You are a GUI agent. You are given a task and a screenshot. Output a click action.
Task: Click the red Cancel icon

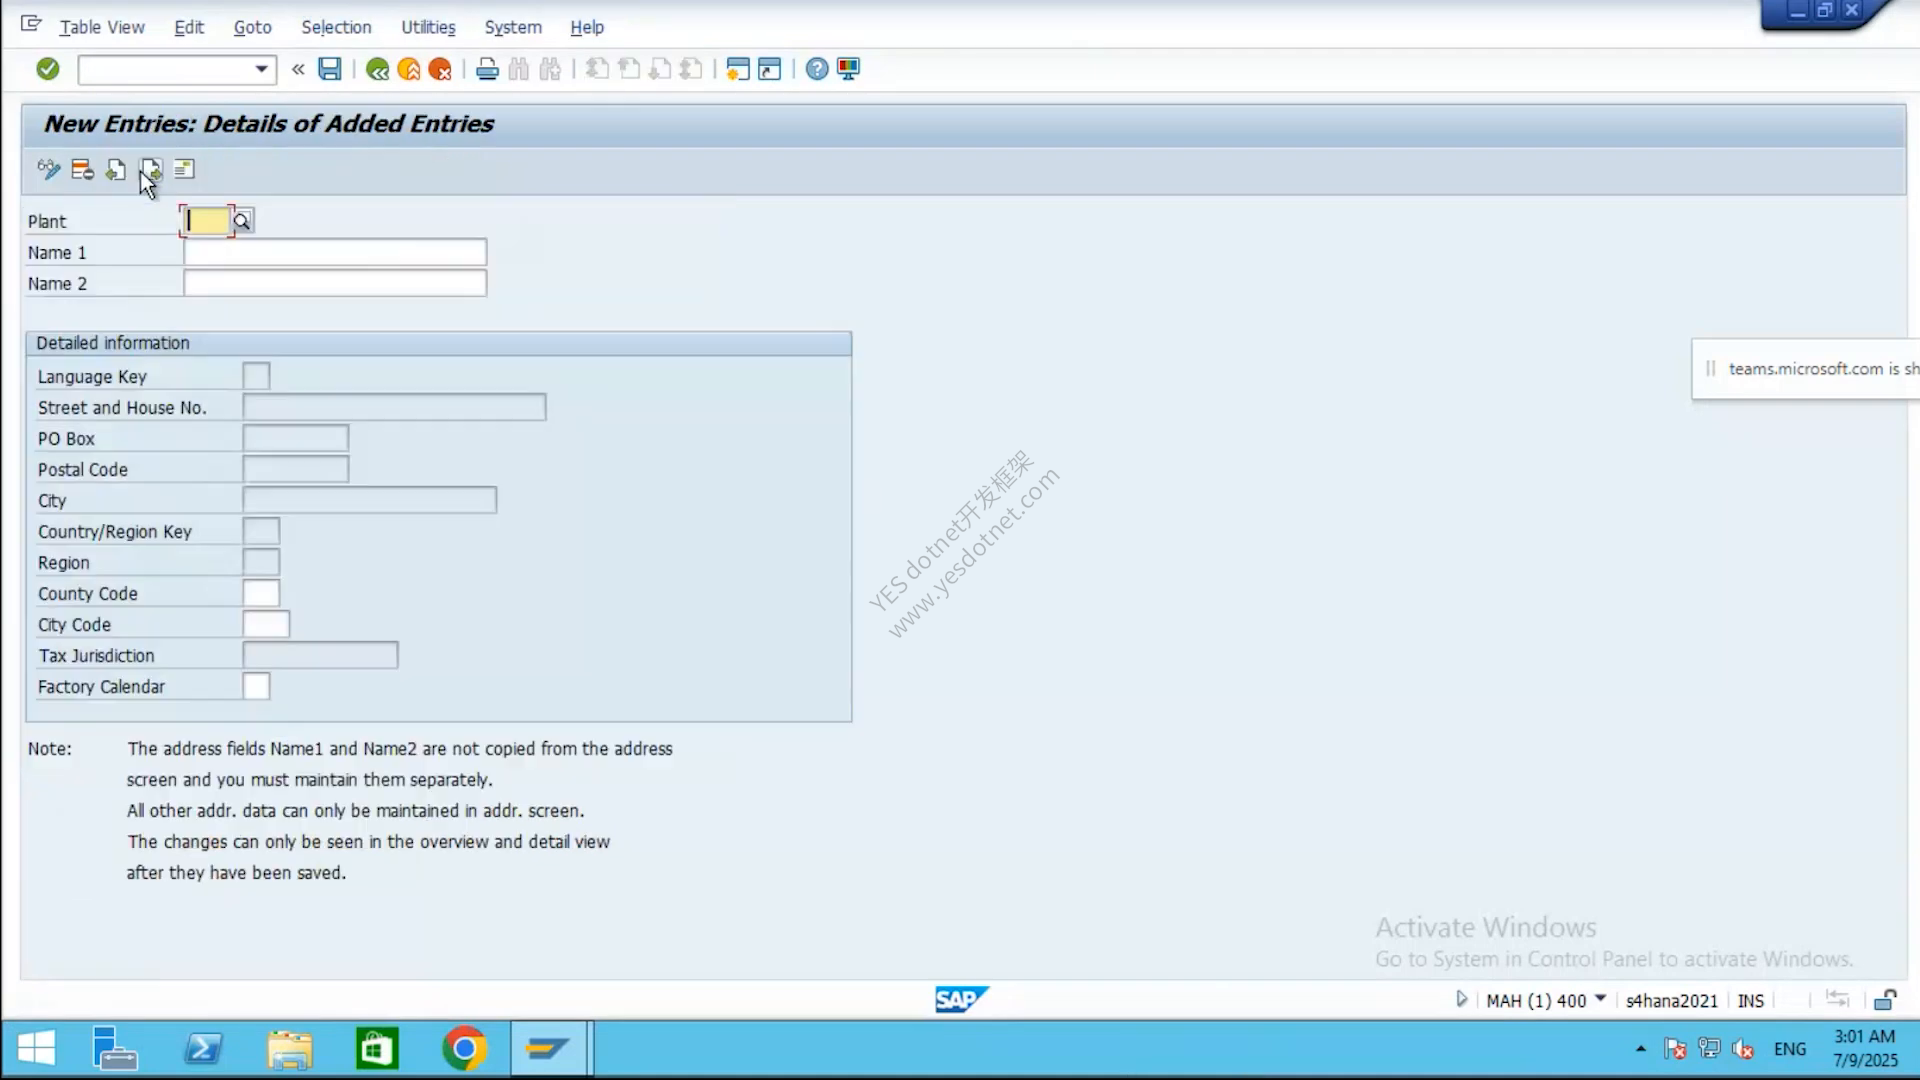(439, 69)
